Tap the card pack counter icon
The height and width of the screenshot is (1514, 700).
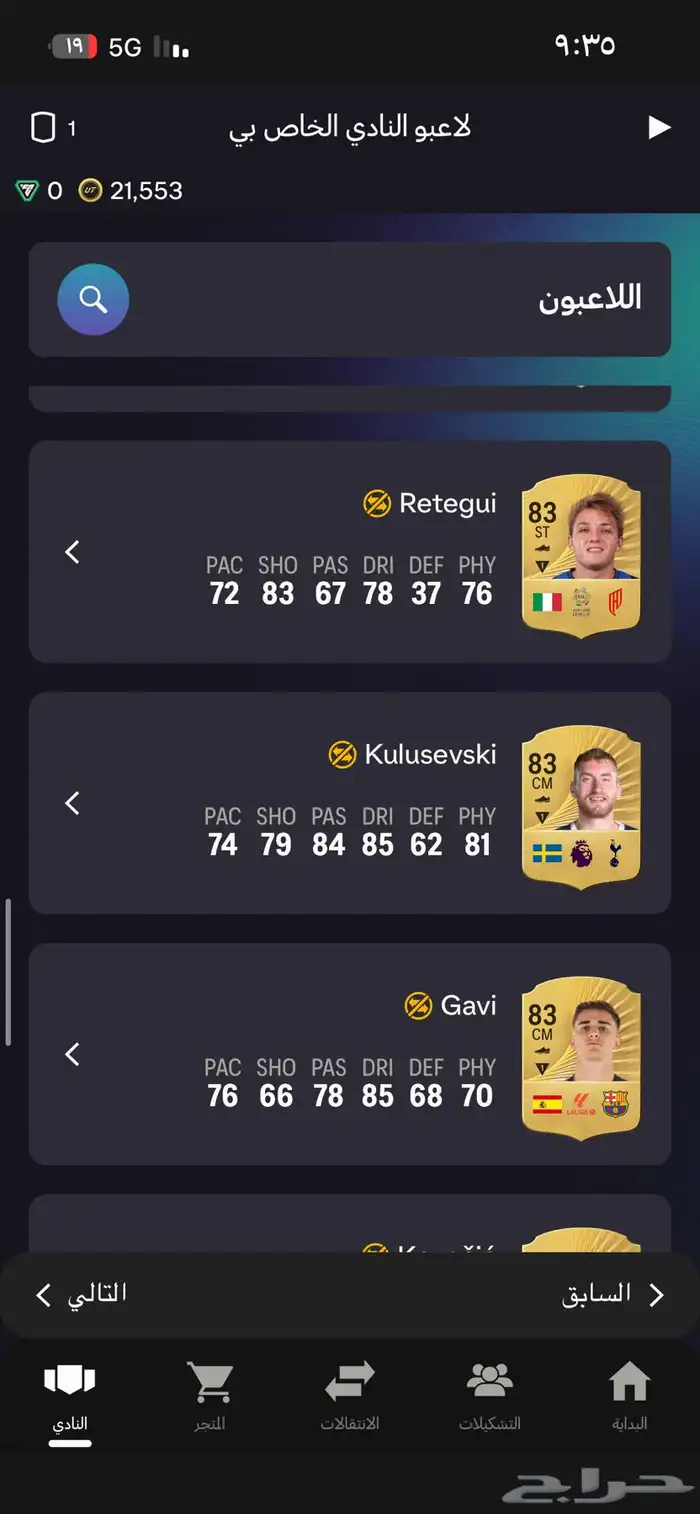[43, 128]
